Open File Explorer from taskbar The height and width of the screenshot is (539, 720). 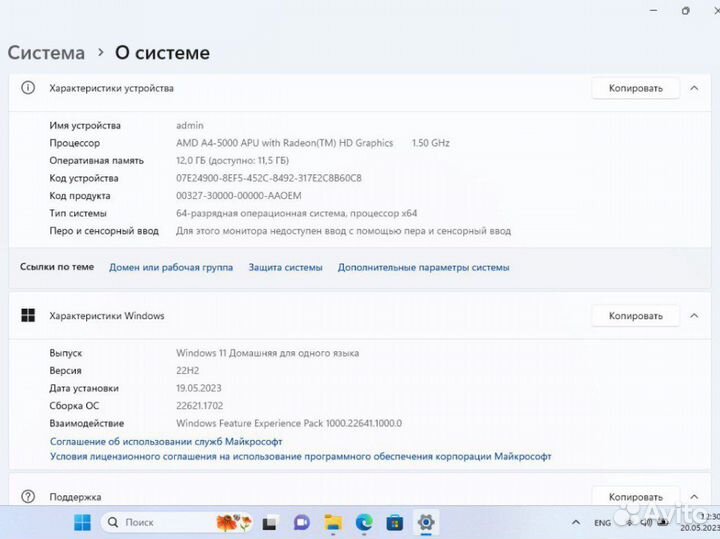[x=333, y=522]
